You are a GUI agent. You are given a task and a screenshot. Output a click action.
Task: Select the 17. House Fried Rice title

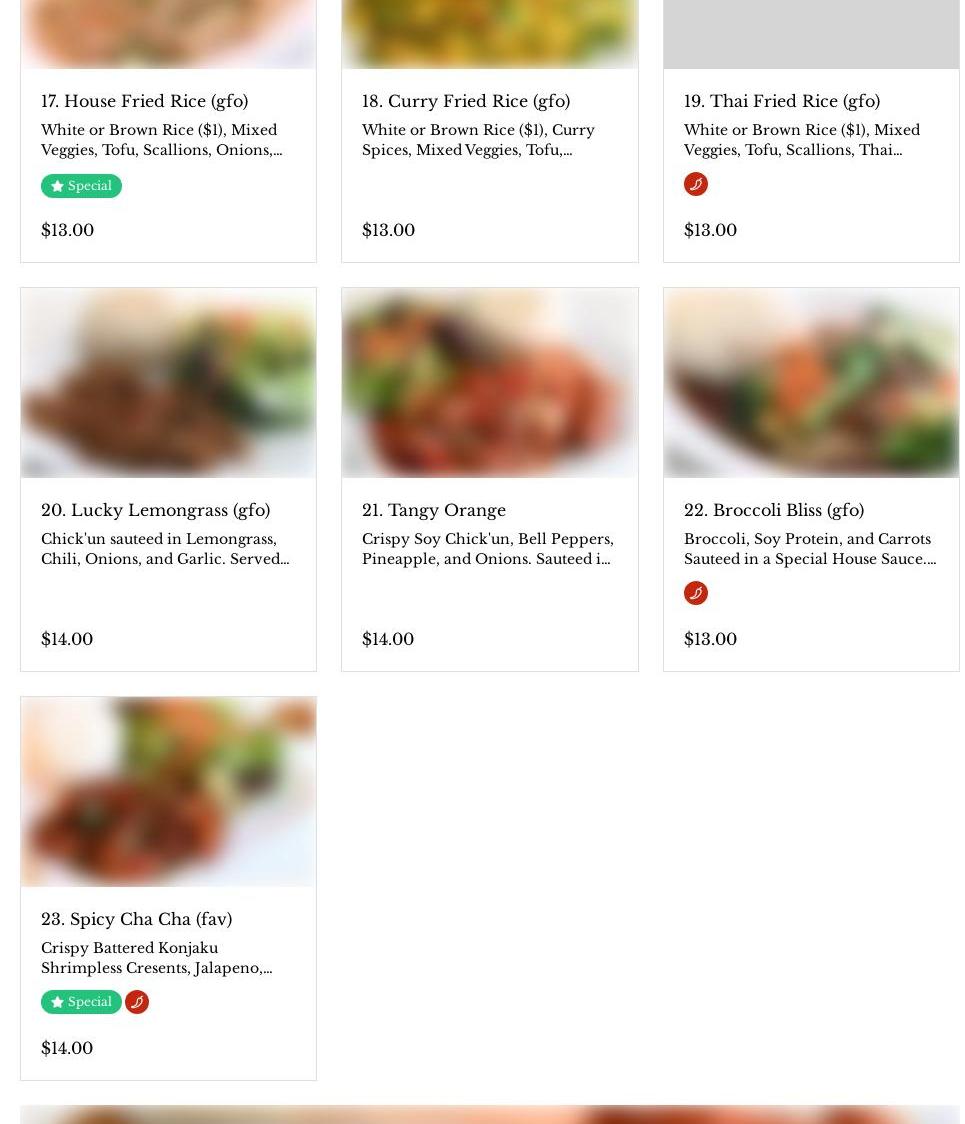tap(145, 101)
